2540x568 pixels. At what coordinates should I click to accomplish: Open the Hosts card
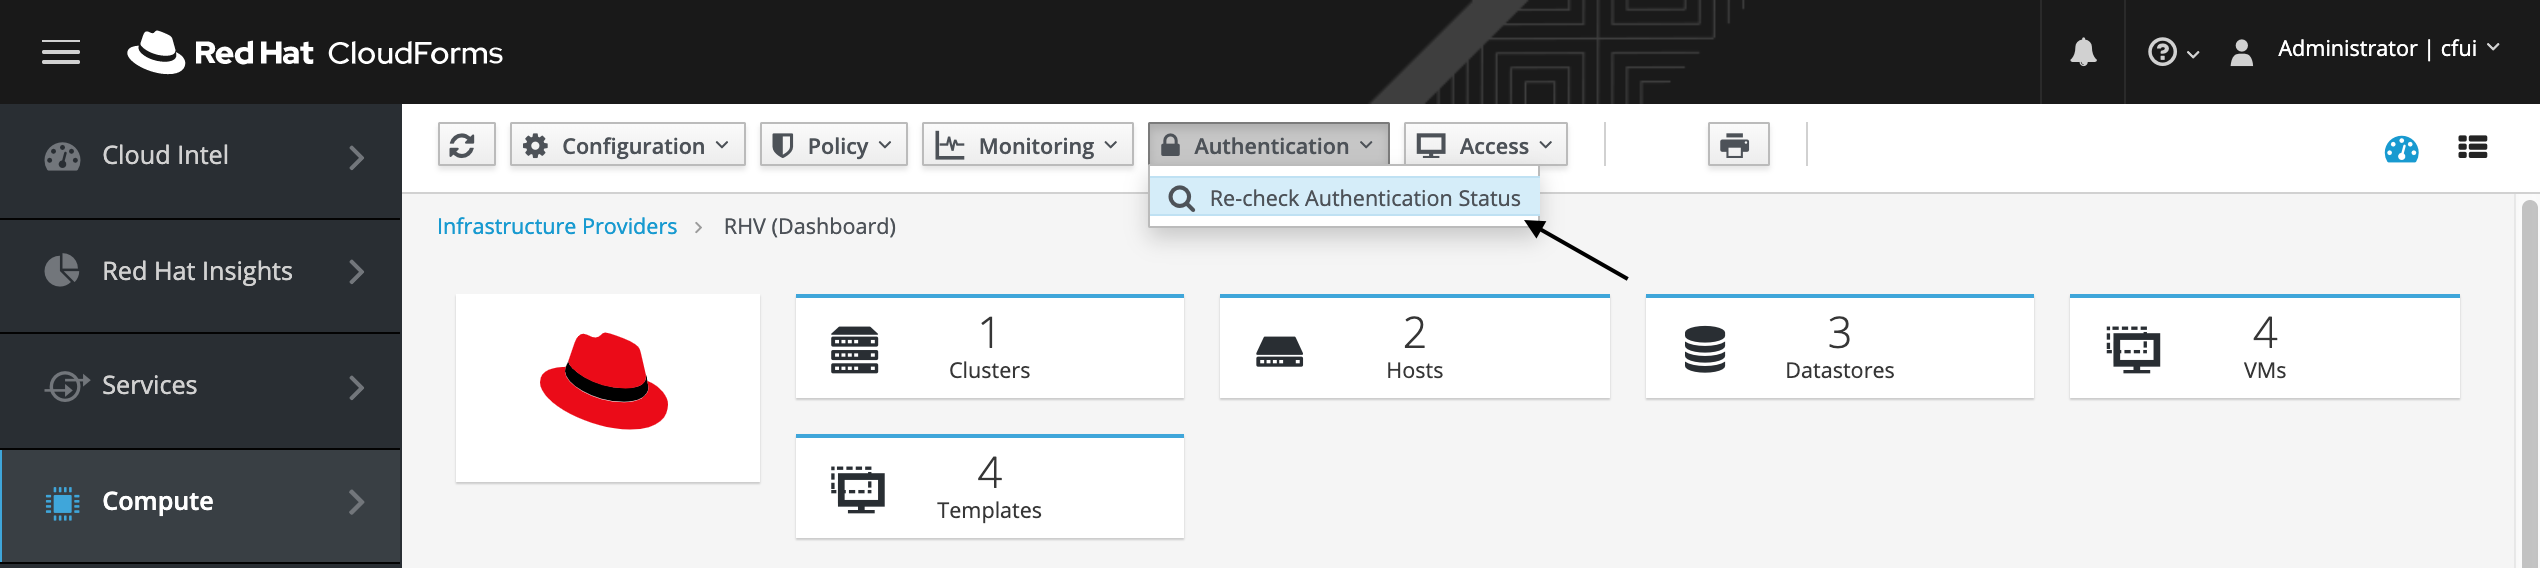pos(1415,346)
